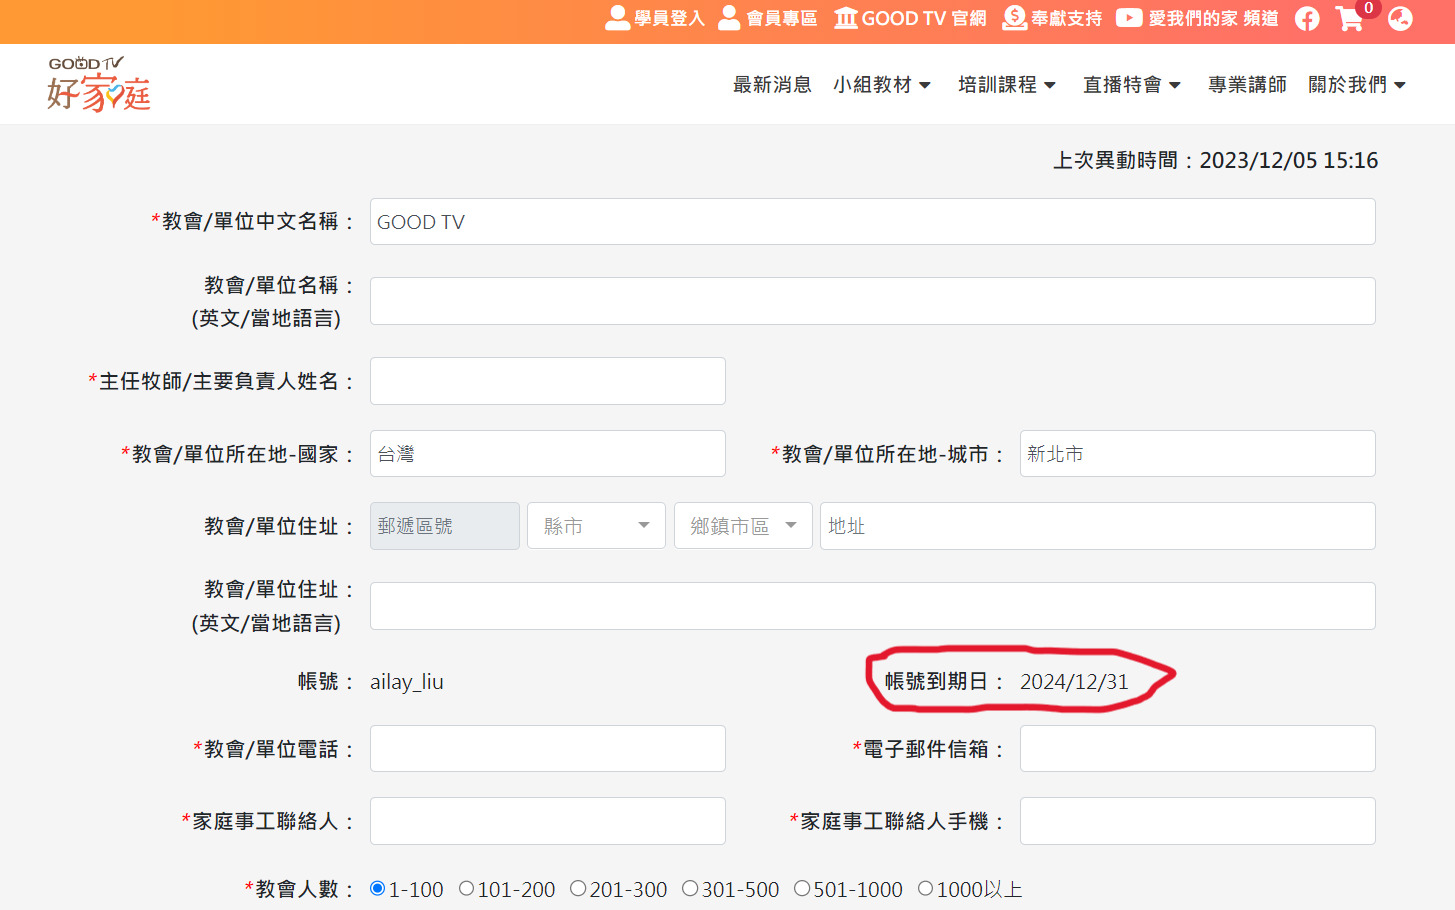Click the 會員專區 person icon

coord(730,18)
